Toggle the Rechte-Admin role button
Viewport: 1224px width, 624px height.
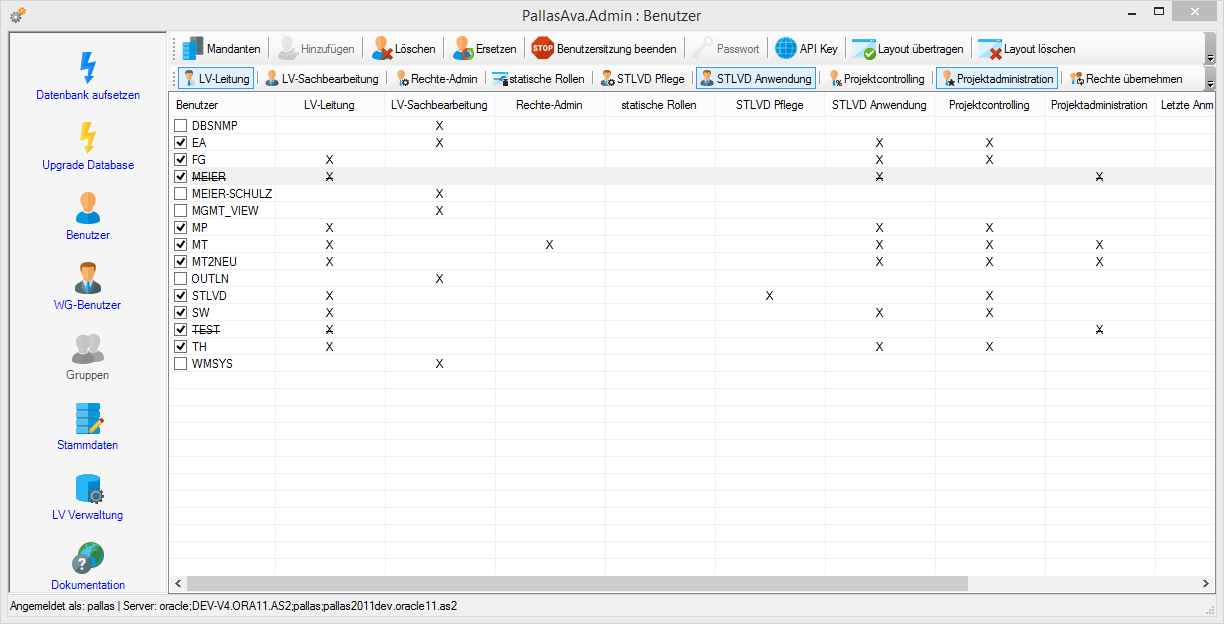(437, 78)
